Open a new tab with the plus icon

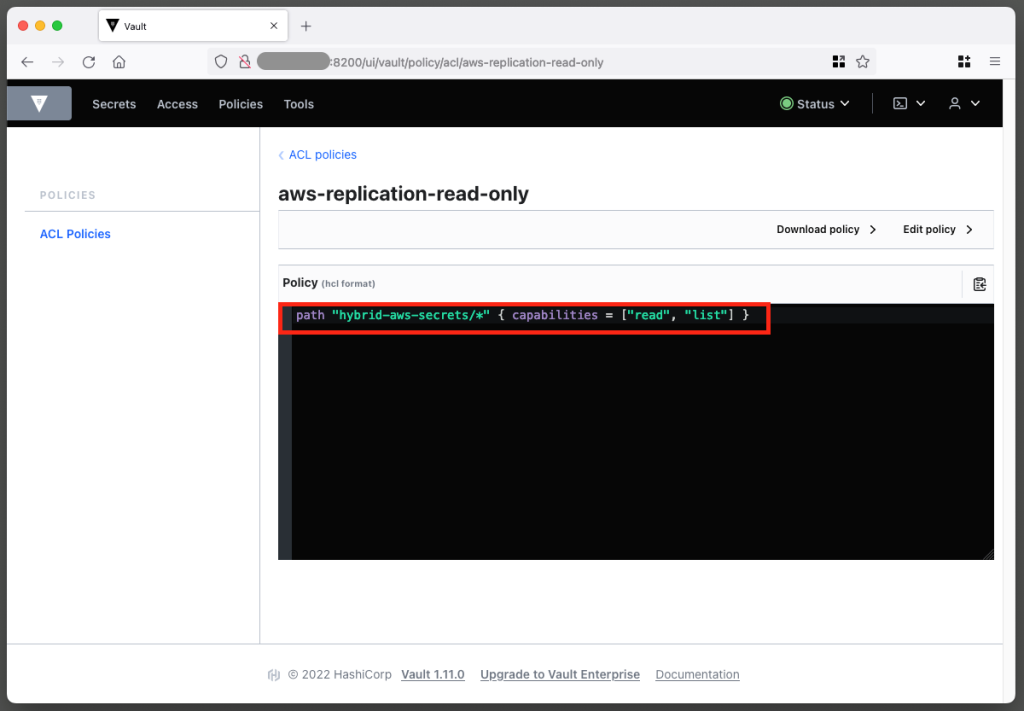tap(305, 25)
